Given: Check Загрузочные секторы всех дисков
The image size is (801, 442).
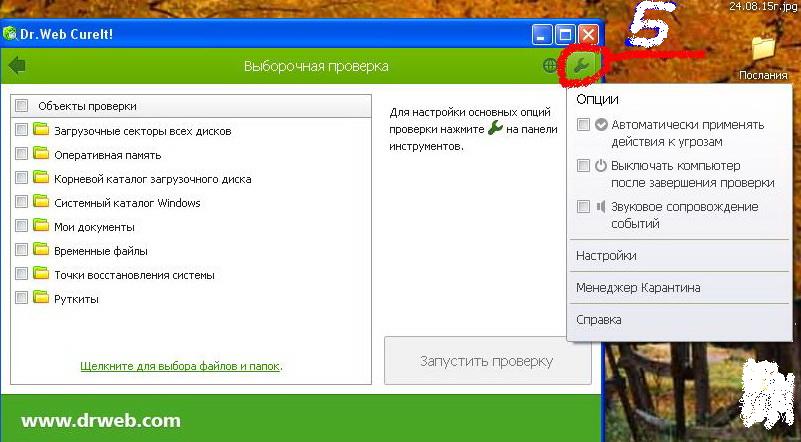Looking at the screenshot, I should (x=21, y=130).
